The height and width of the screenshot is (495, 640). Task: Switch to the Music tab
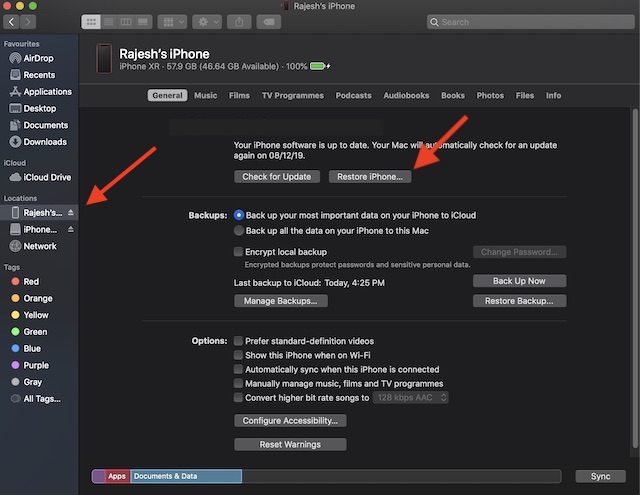pyautogui.click(x=206, y=95)
